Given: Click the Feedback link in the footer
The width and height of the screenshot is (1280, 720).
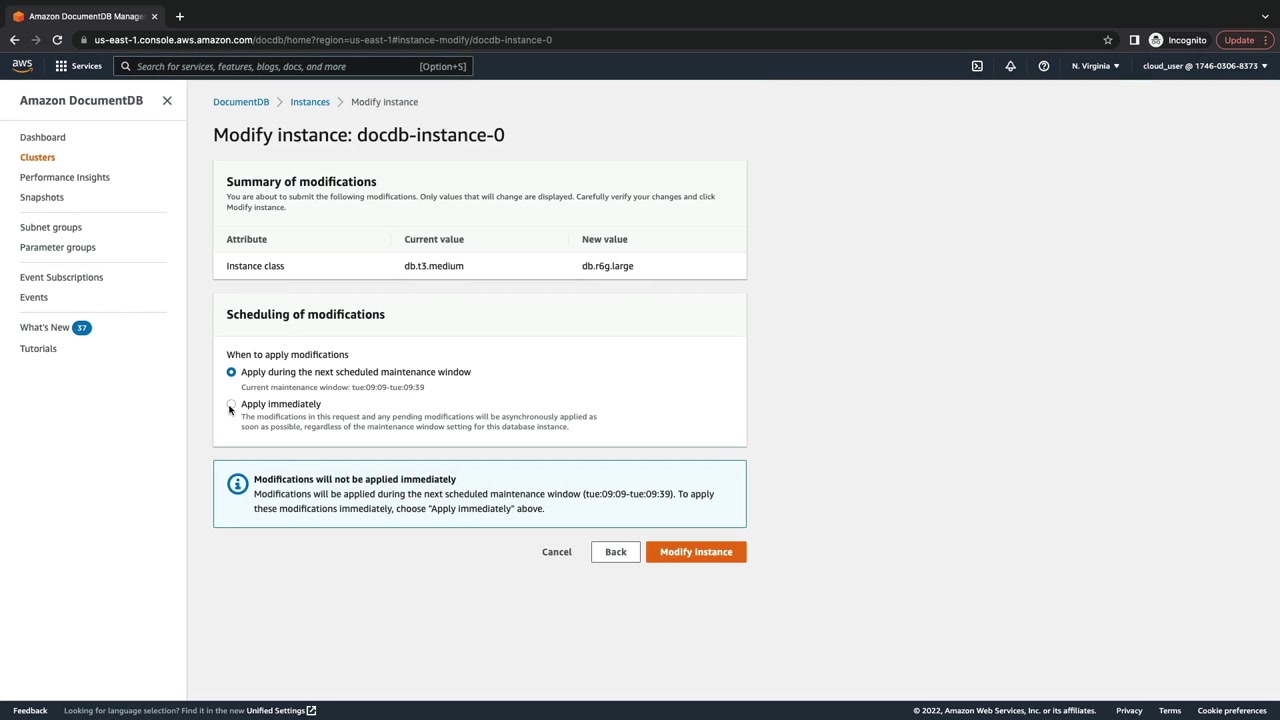Looking at the screenshot, I should tap(30, 711).
